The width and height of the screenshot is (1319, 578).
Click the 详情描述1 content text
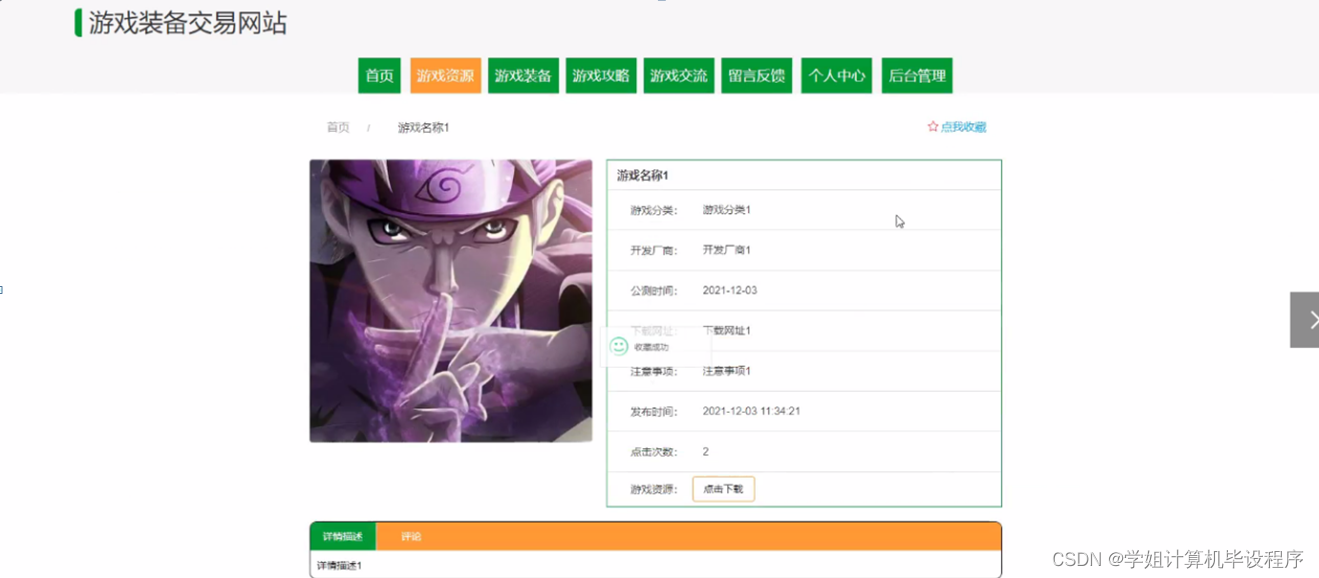pos(339,566)
